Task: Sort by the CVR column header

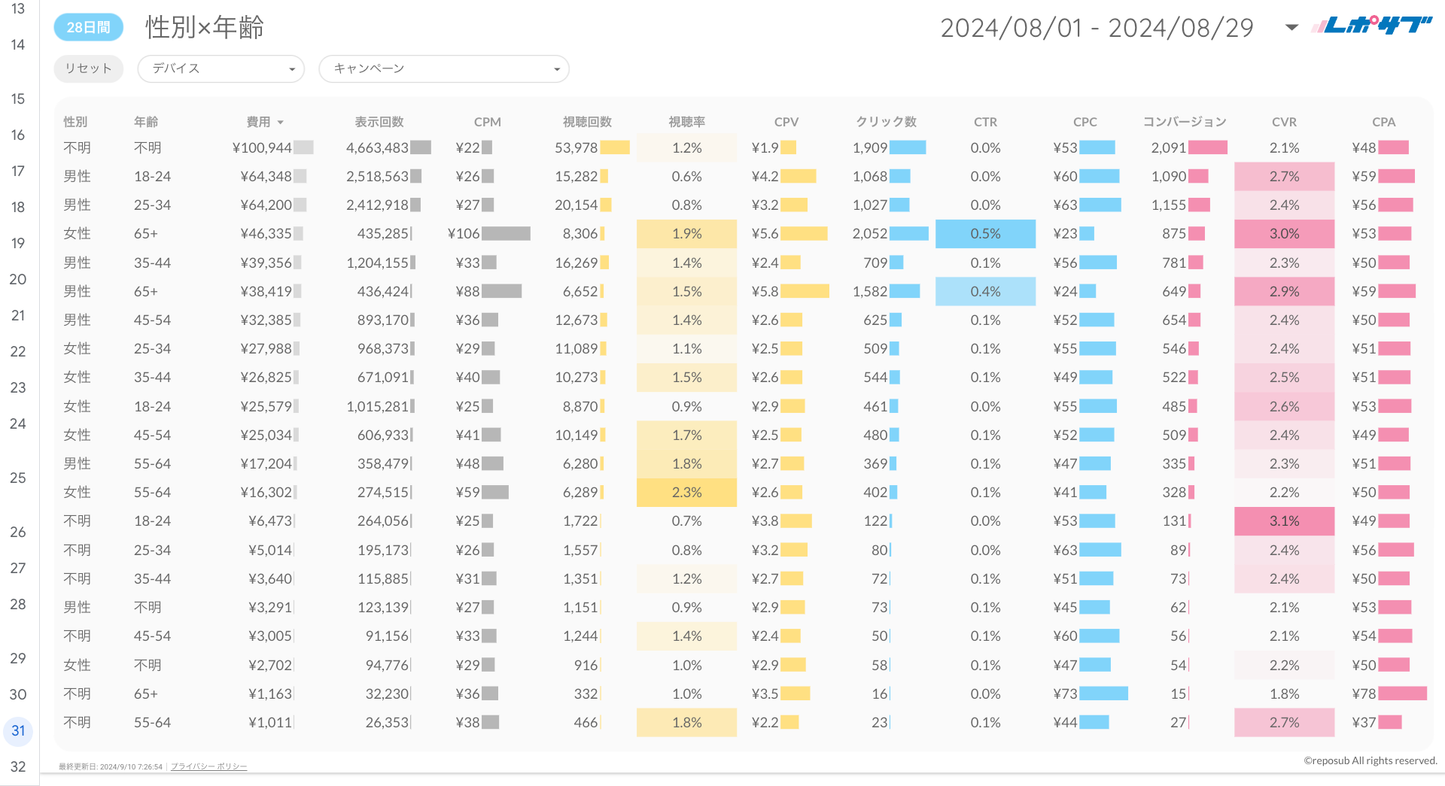Action: 1284,122
